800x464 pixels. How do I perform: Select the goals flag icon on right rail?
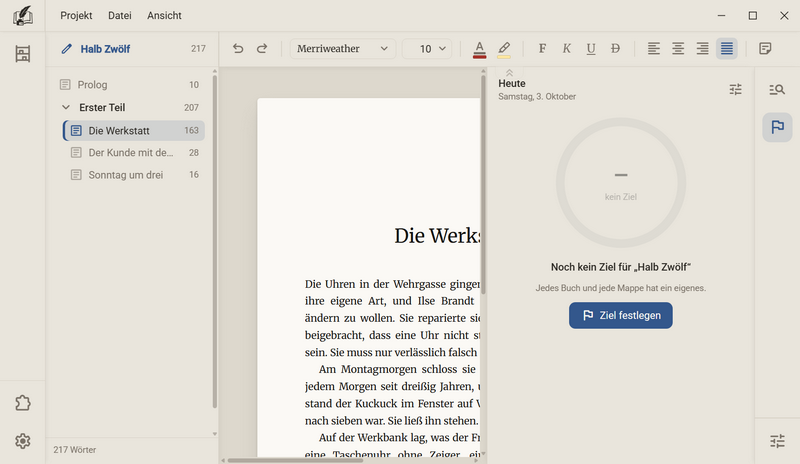777,127
